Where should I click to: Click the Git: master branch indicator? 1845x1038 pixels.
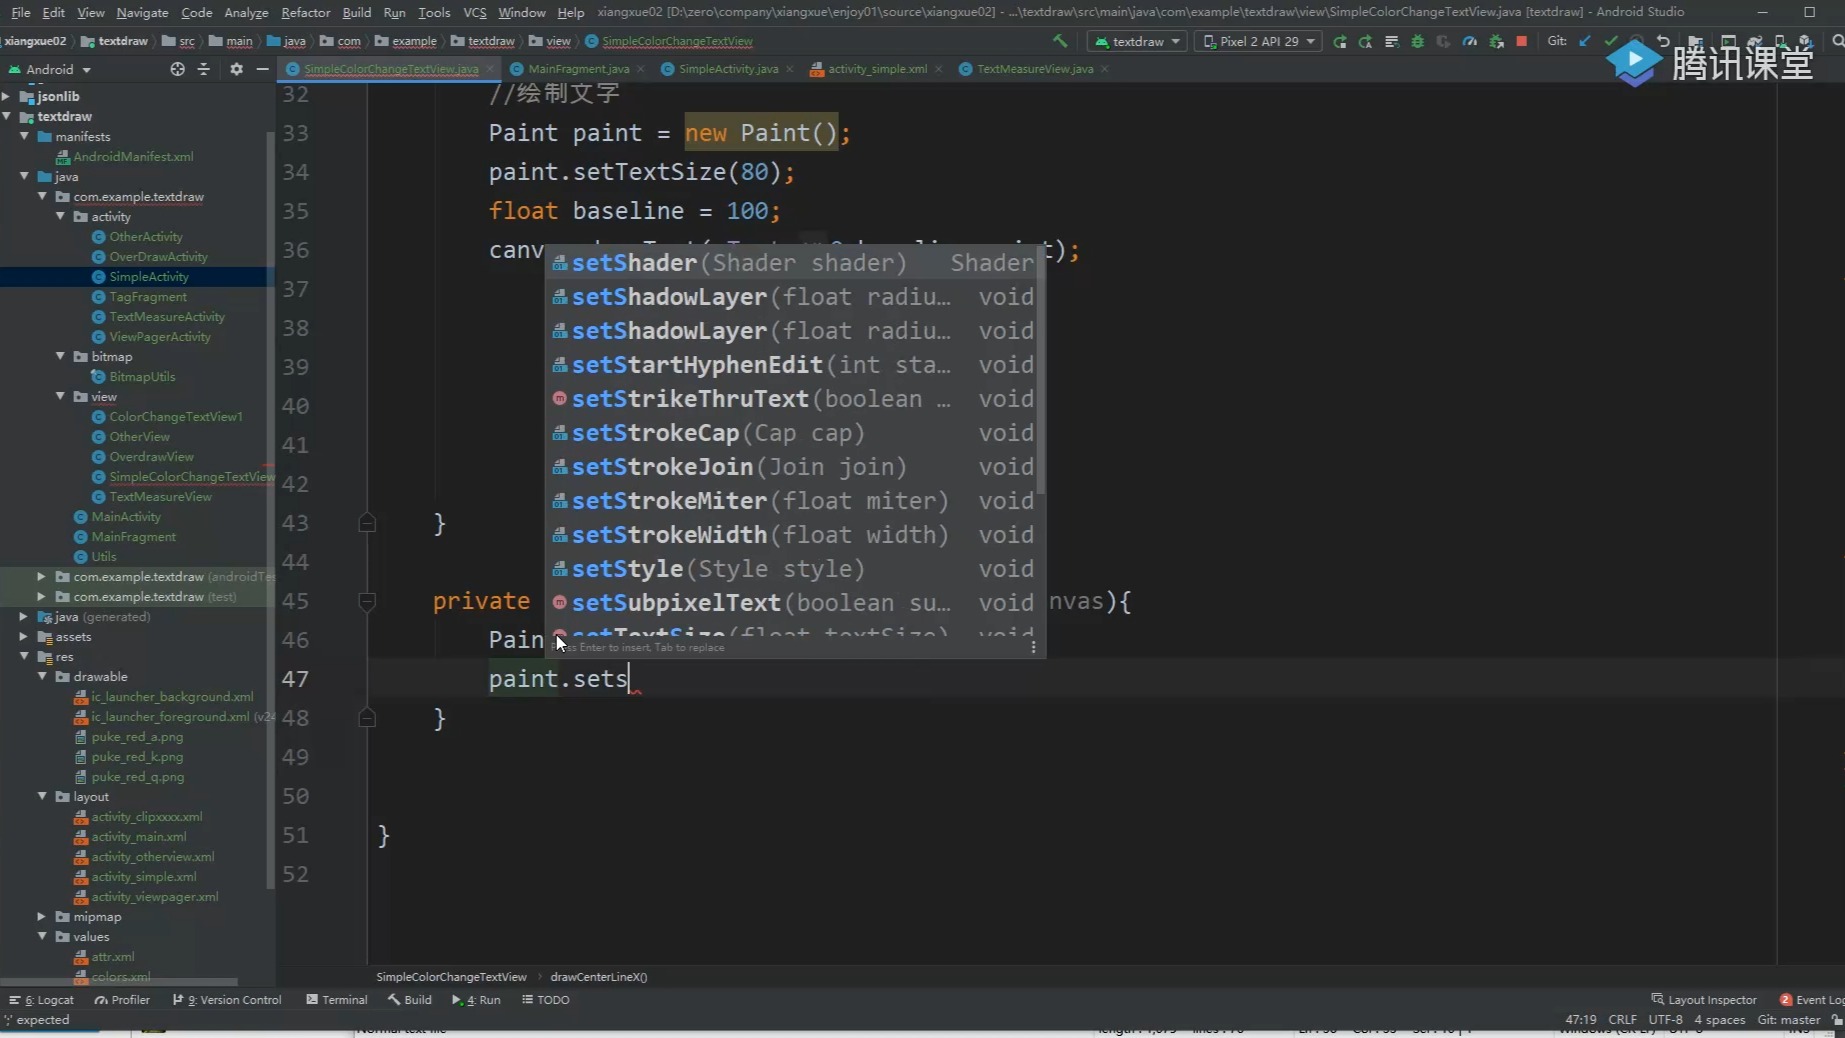1789,1020
